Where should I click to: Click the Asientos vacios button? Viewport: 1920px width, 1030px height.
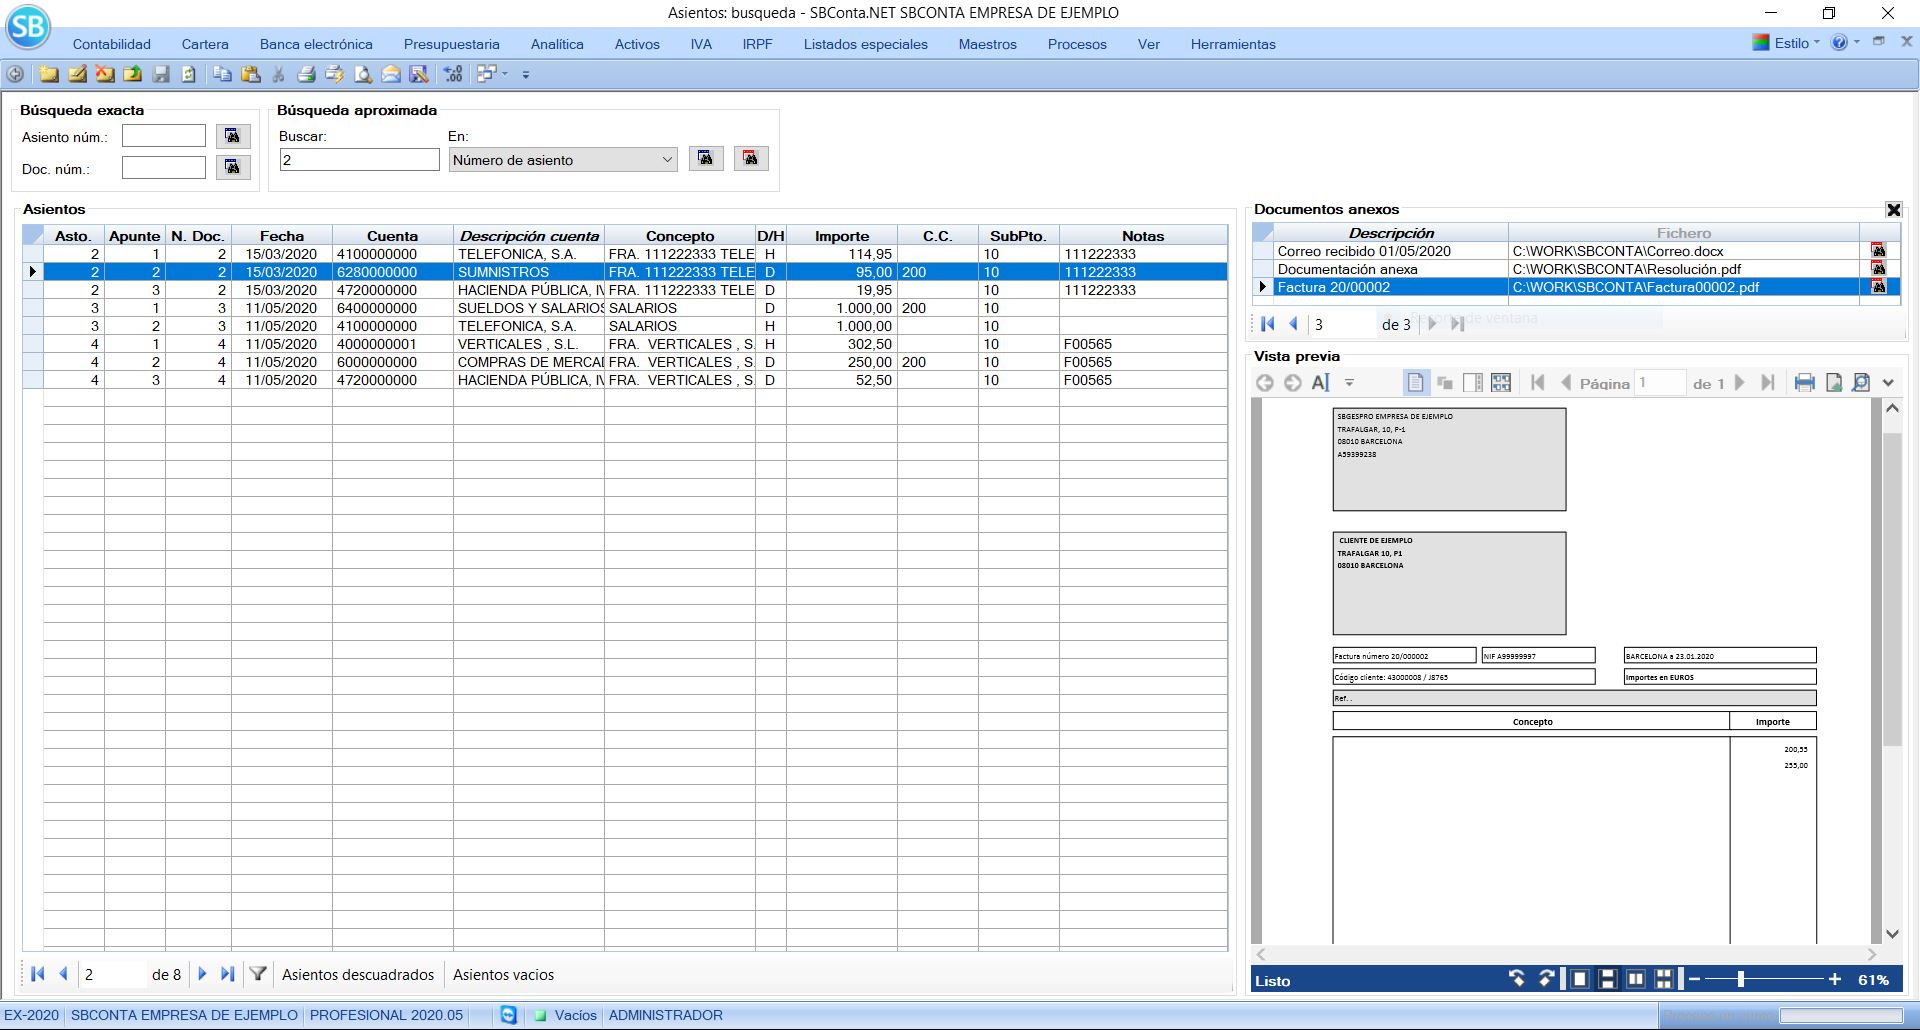tap(503, 974)
